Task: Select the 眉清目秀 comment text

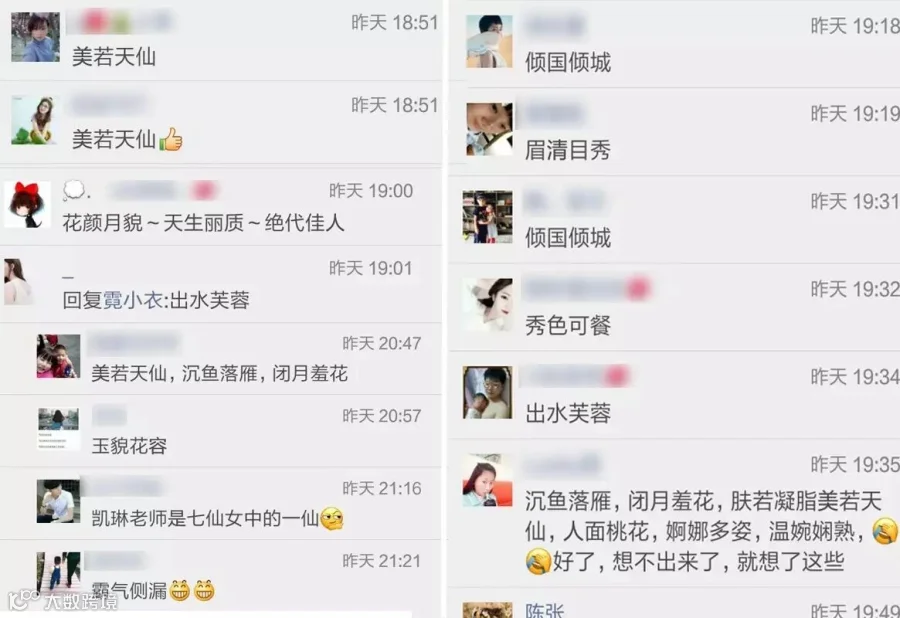Action: [568, 150]
